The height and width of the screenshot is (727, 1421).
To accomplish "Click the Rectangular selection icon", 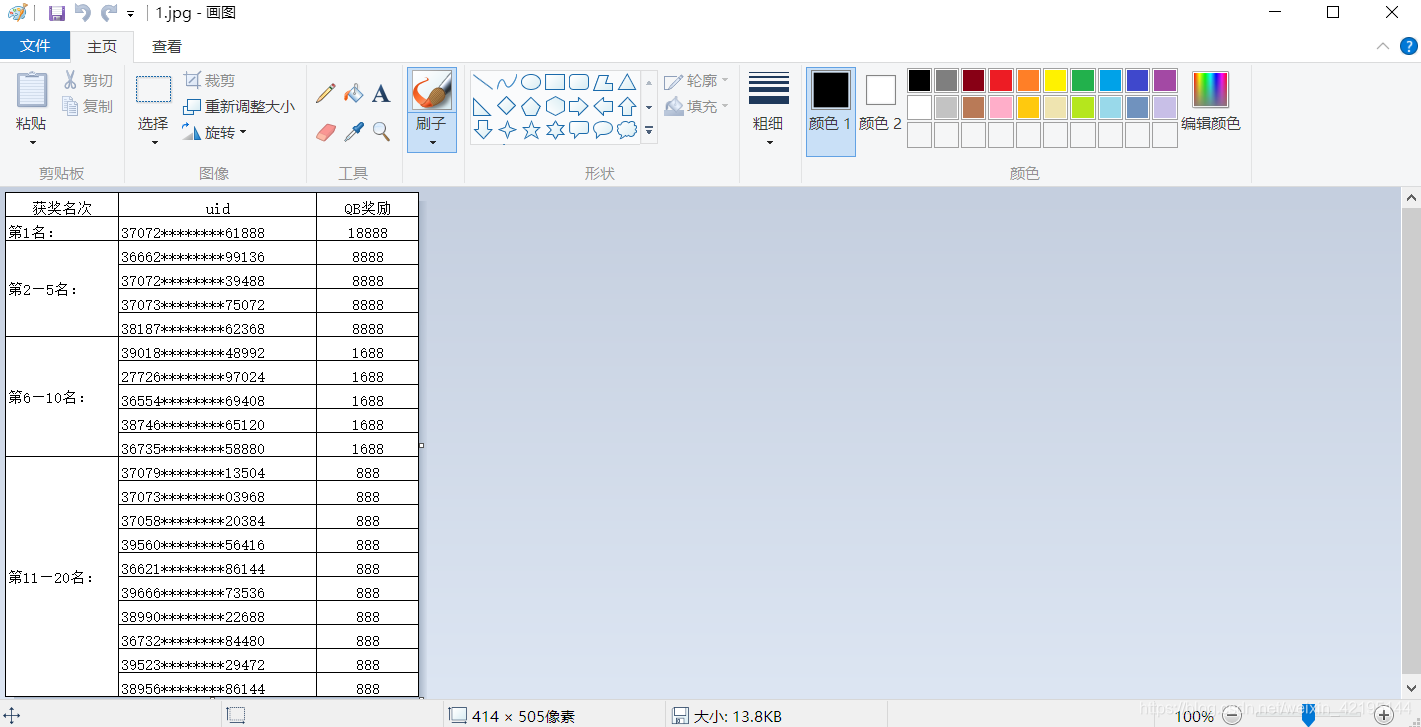I will coord(153,91).
